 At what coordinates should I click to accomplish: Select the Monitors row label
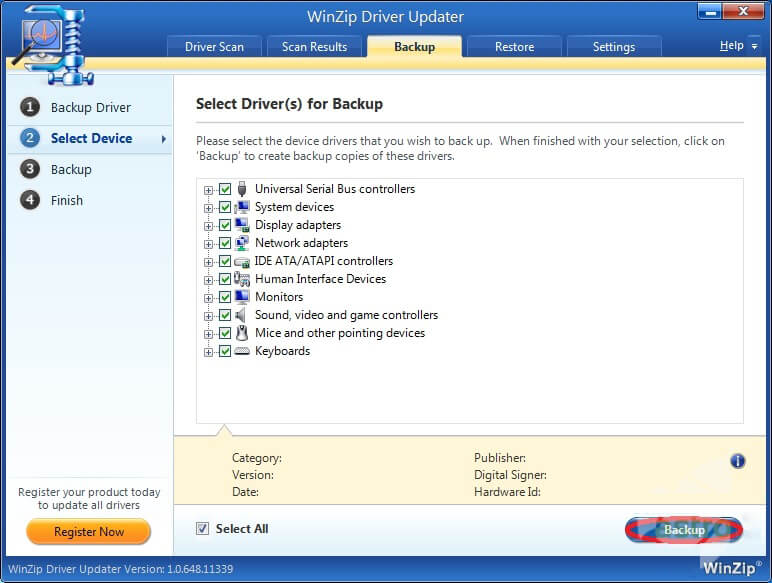pyautogui.click(x=279, y=297)
